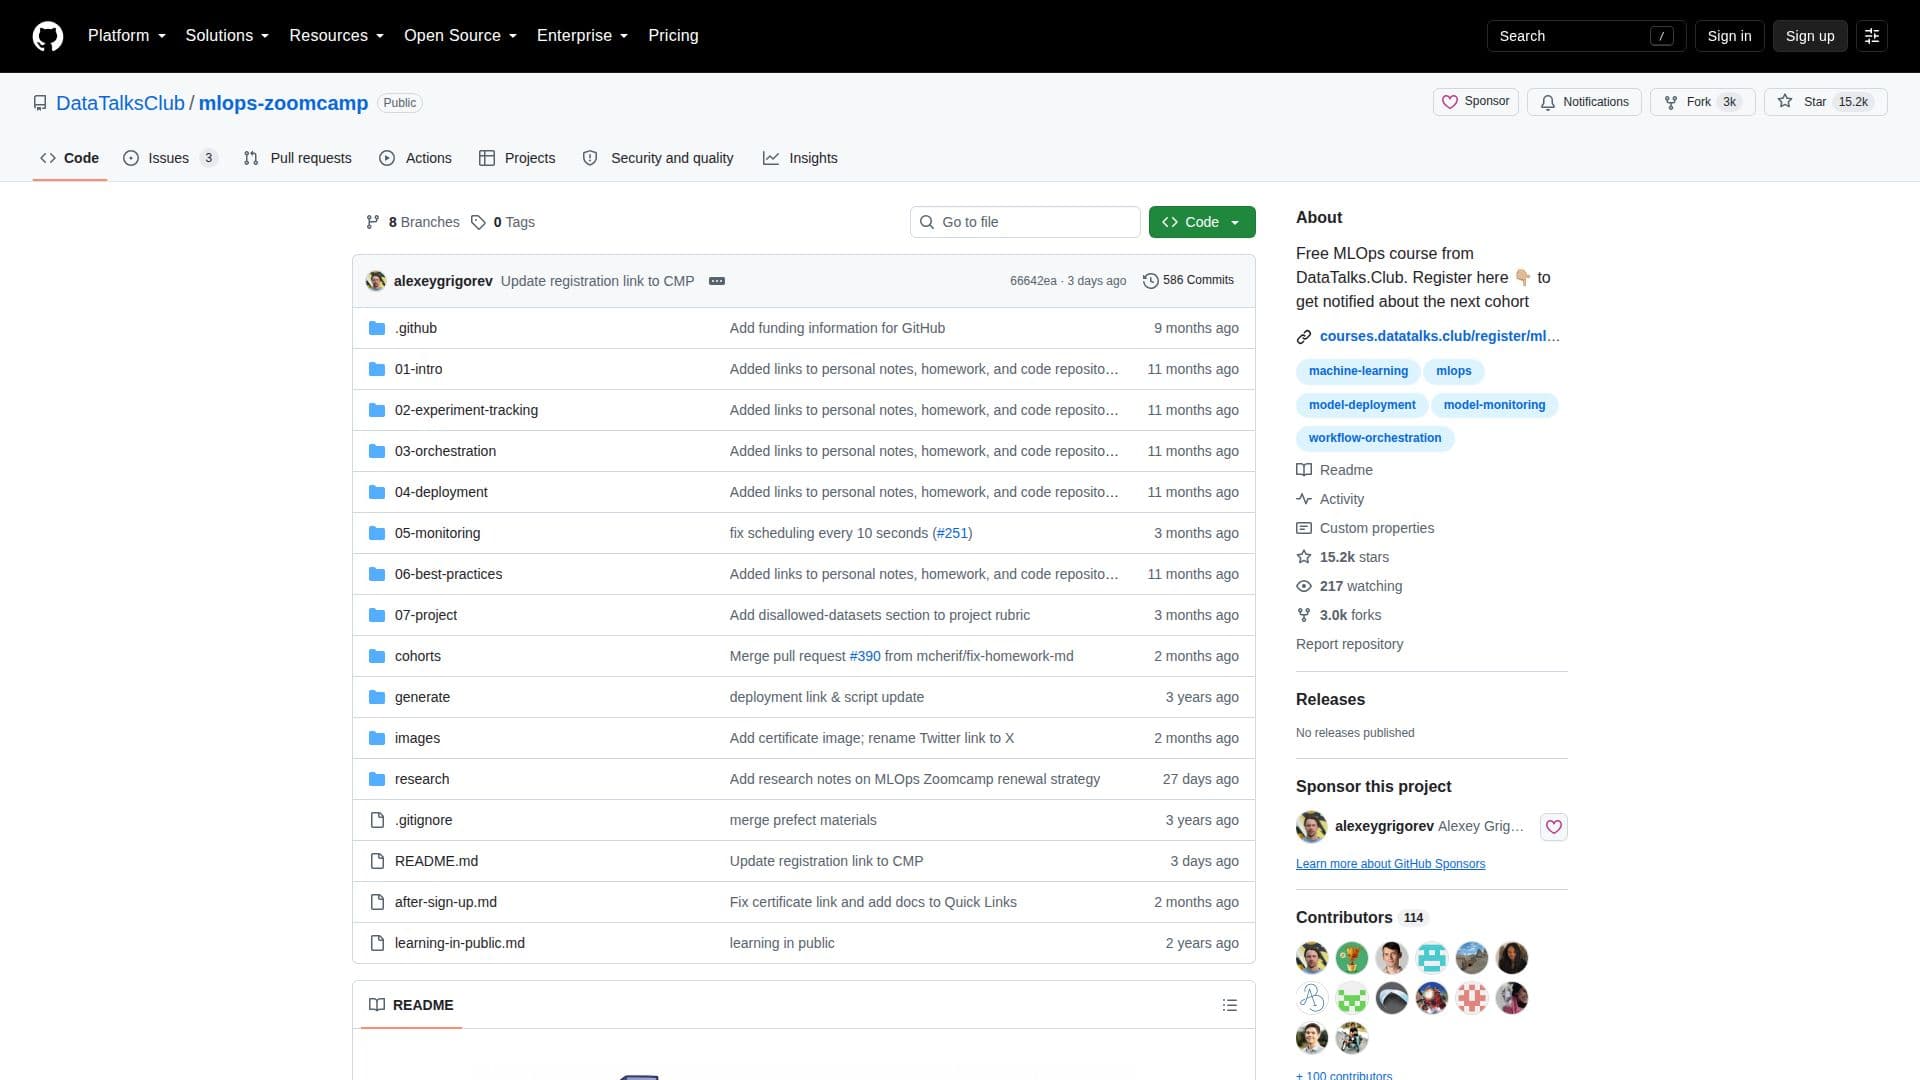Click the top Search box

pos(1586,36)
